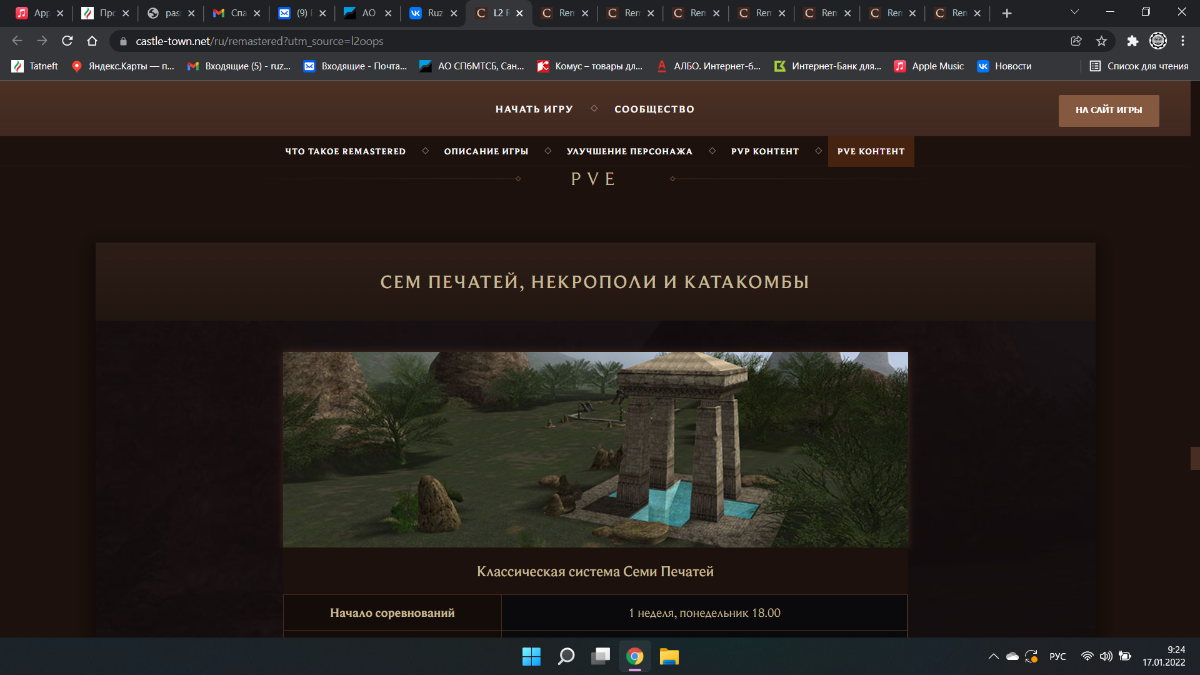
Task: Open the Extensions puzzle icon
Action: (x=1132, y=41)
